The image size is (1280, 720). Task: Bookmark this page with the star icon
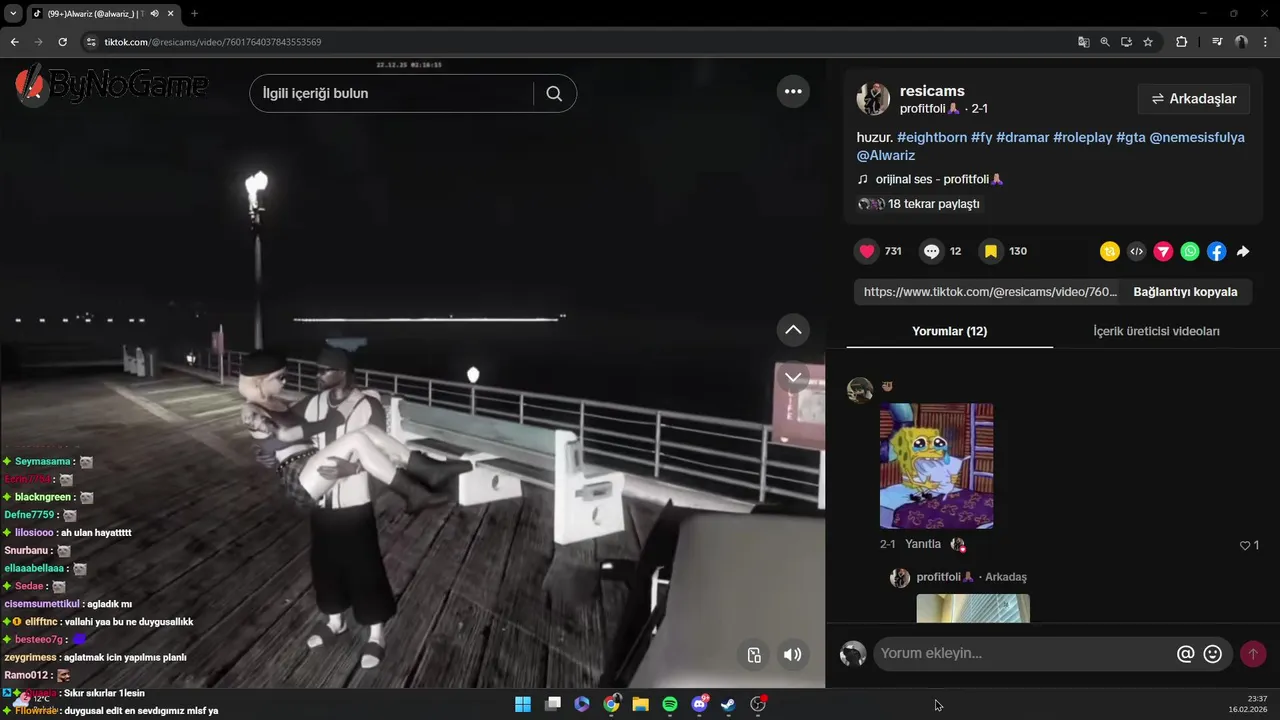1148,42
